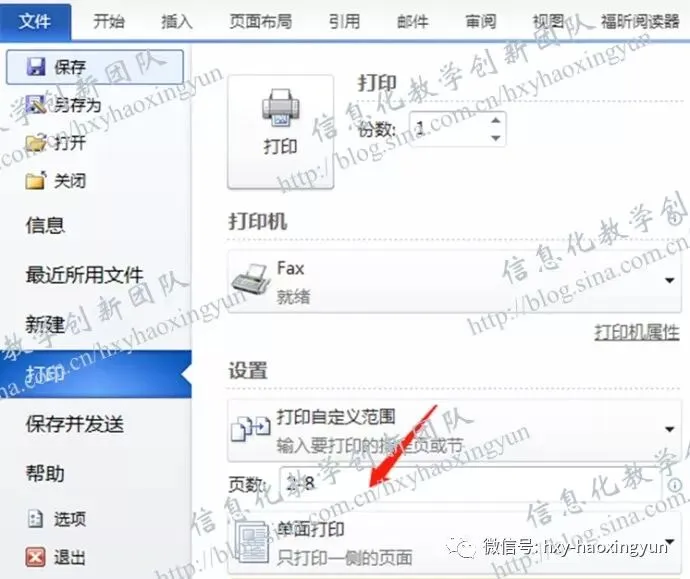Open the 审阅 ribbon tab

click(x=481, y=21)
